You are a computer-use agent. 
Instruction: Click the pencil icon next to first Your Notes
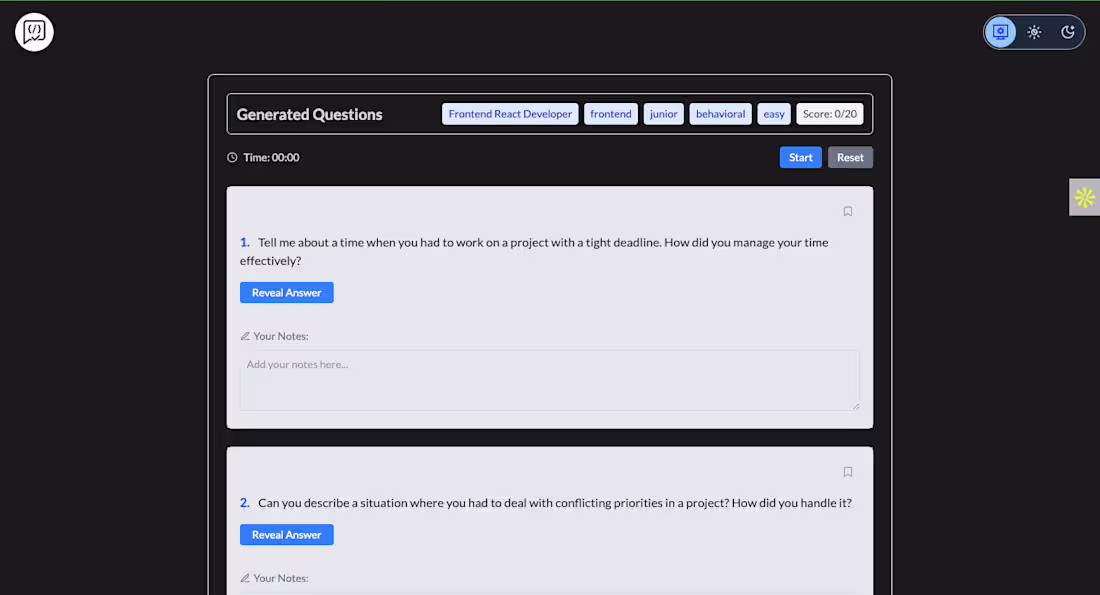[x=244, y=336]
